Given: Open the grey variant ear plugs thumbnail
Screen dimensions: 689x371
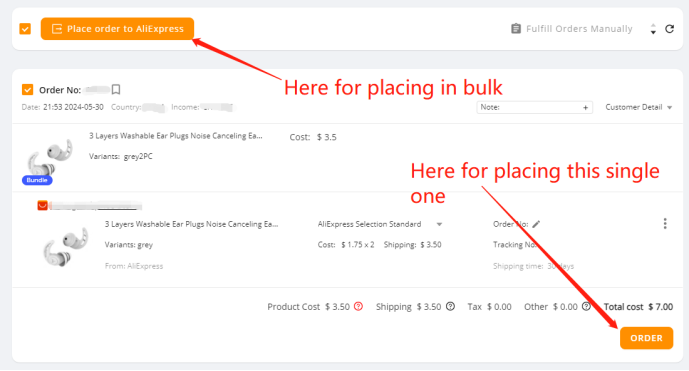Looking at the screenshot, I should pos(65,246).
